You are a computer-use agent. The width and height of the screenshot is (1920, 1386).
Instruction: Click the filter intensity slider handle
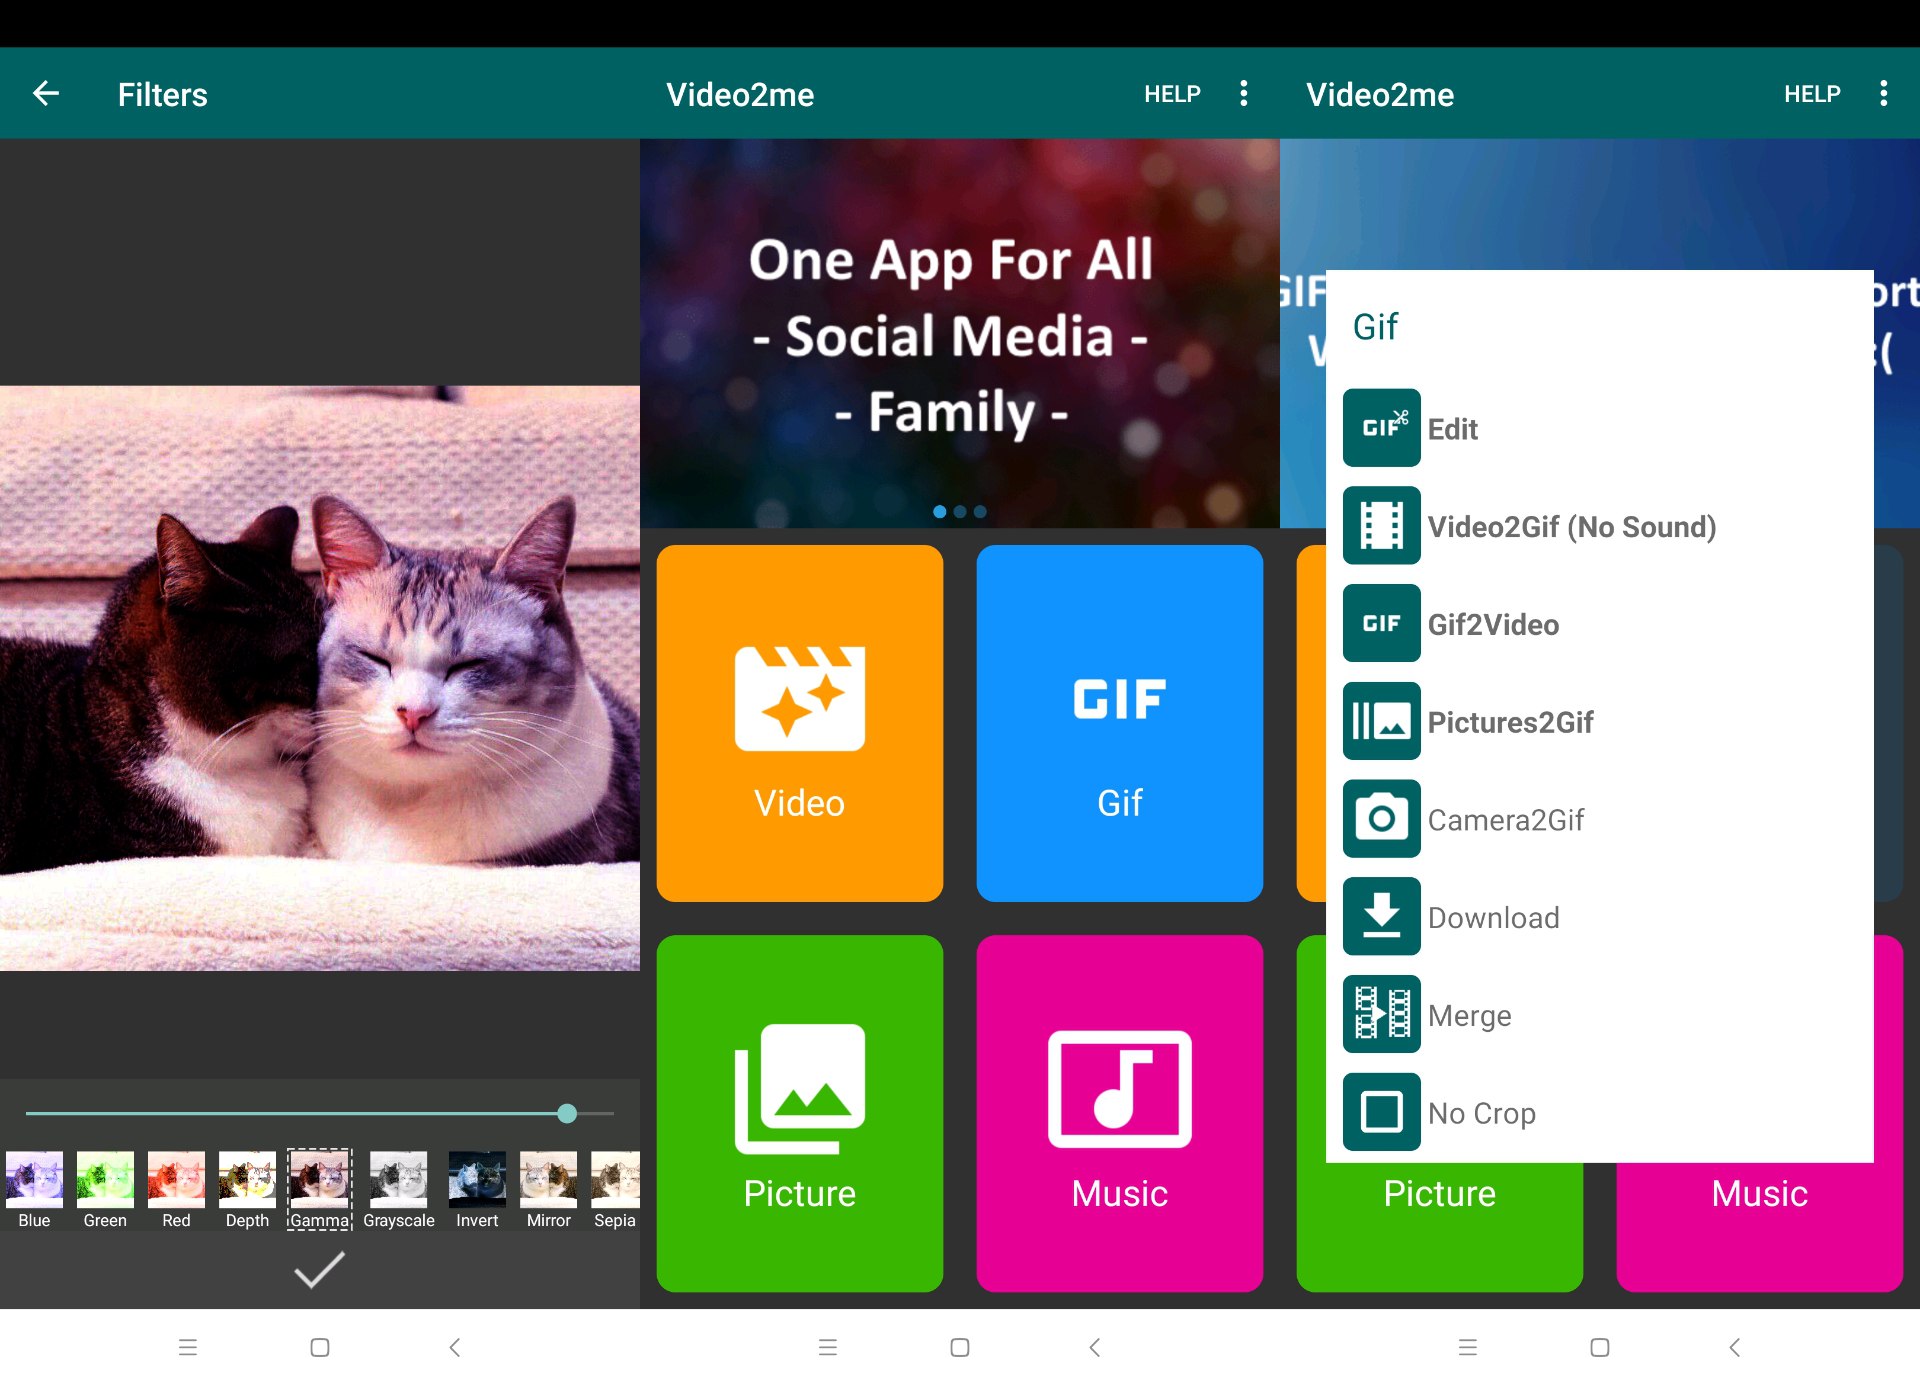567,1113
